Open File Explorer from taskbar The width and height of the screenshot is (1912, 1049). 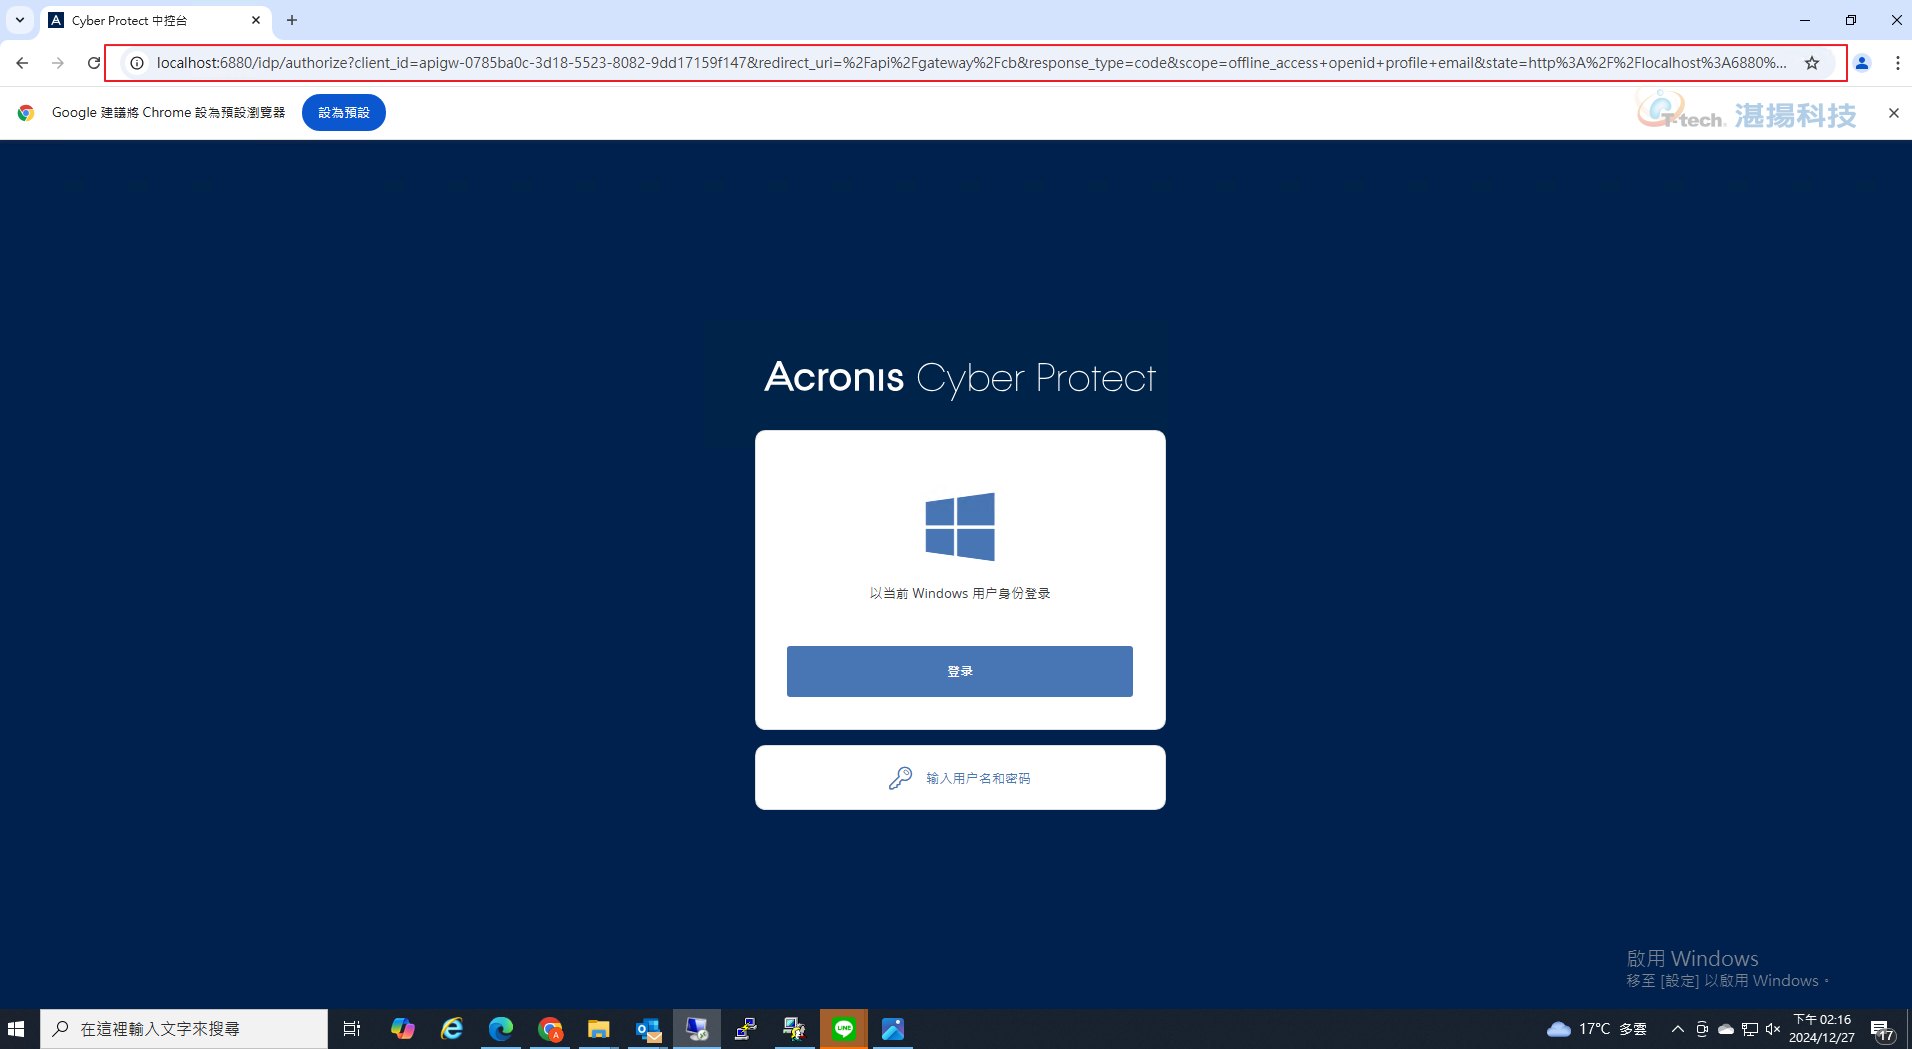coord(599,1029)
